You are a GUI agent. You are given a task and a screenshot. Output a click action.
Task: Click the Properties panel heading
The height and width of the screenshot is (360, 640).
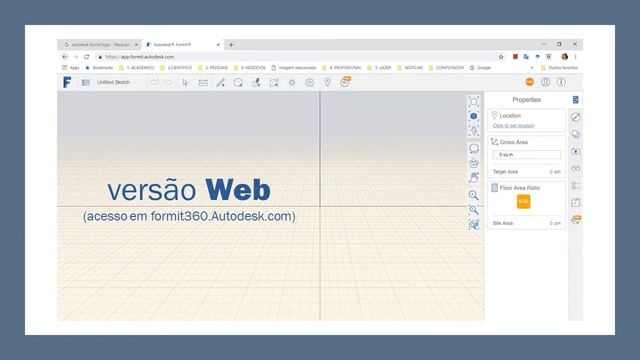click(527, 100)
